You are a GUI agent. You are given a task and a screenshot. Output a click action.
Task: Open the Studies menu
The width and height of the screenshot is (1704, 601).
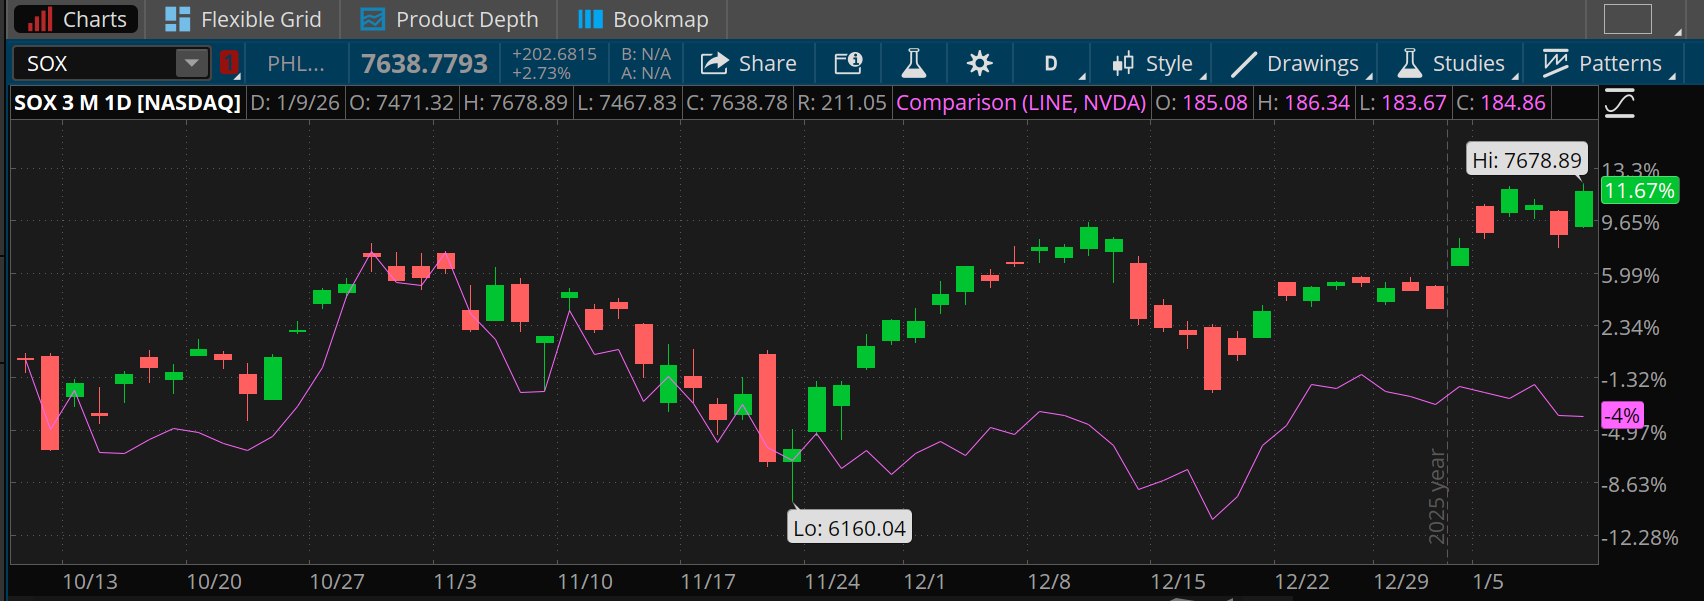[x=1451, y=64]
